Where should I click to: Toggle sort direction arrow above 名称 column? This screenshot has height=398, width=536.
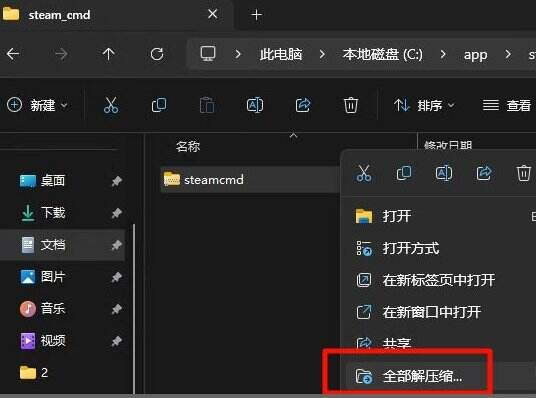(x=293, y=136)
